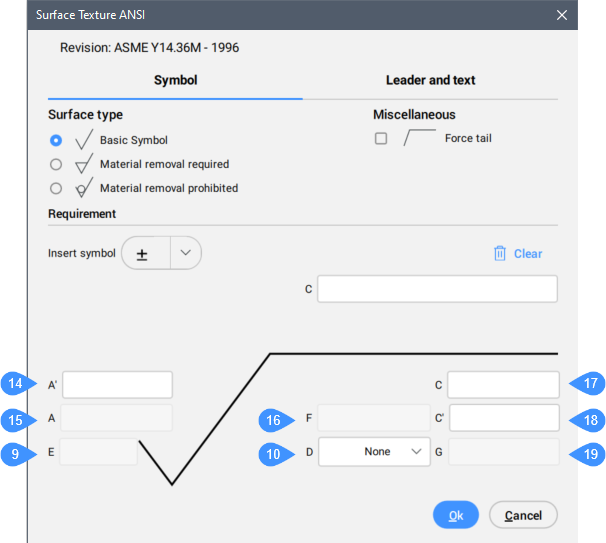Open the D lay direction None dropdown
Screen dimensions: 606x543
(x=374, y=452)
